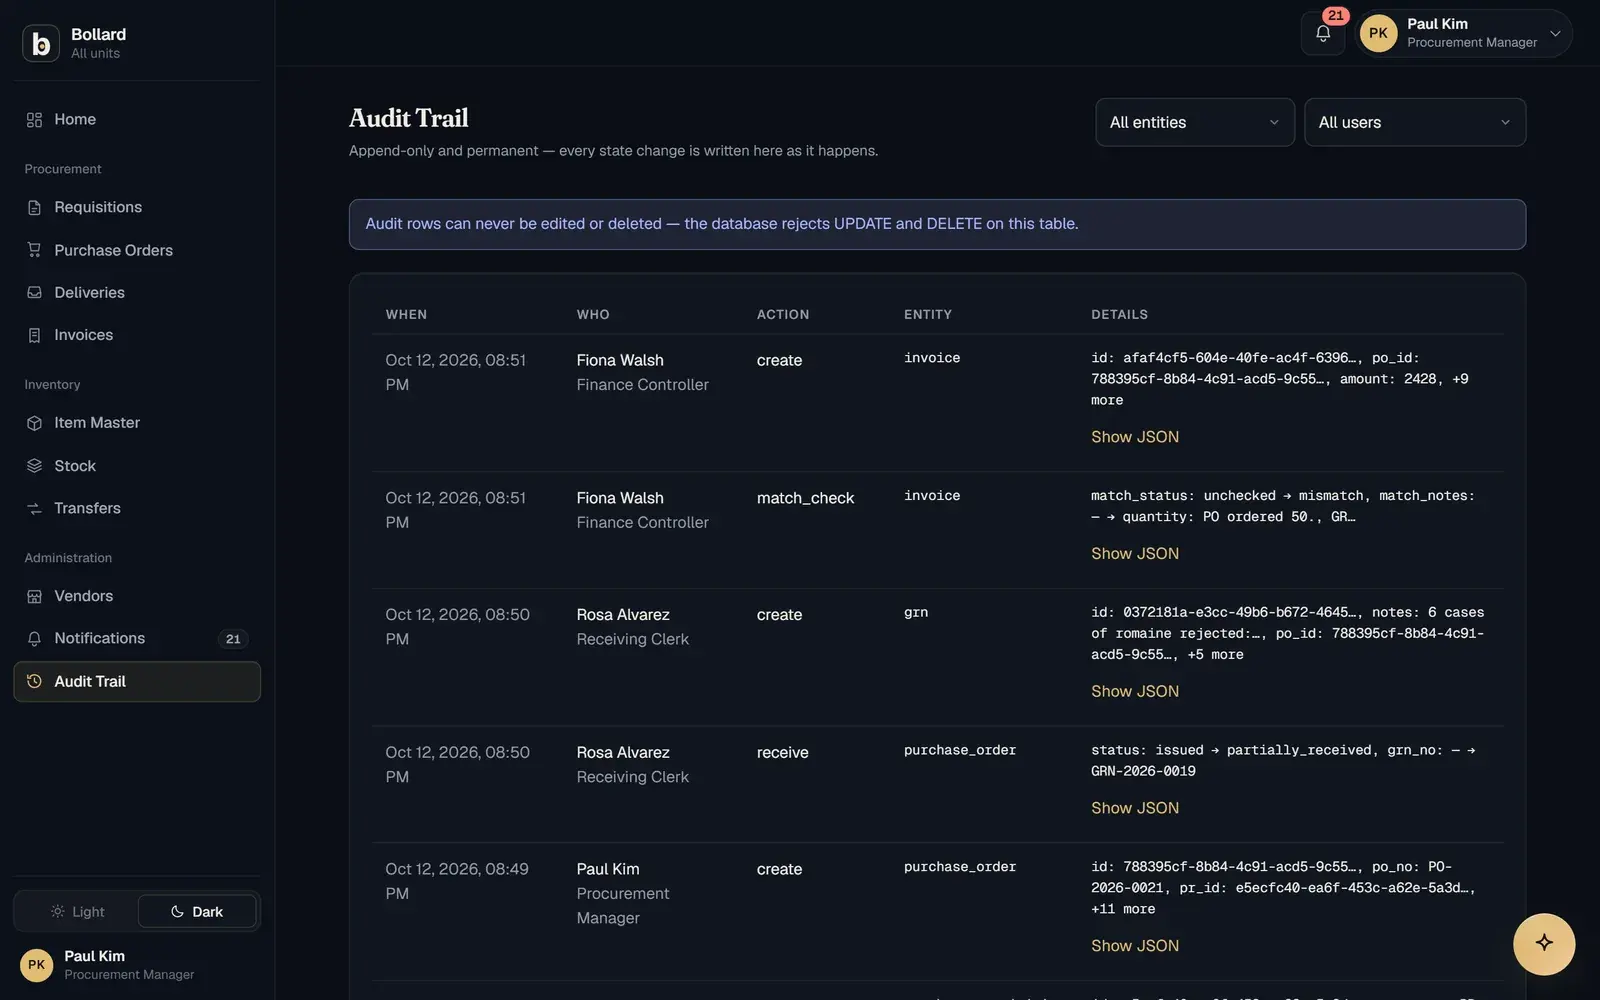Expand the Paul Kim account menu chevron
This screenshot has width=1600, height=1000.
[x=1555, y=34]
